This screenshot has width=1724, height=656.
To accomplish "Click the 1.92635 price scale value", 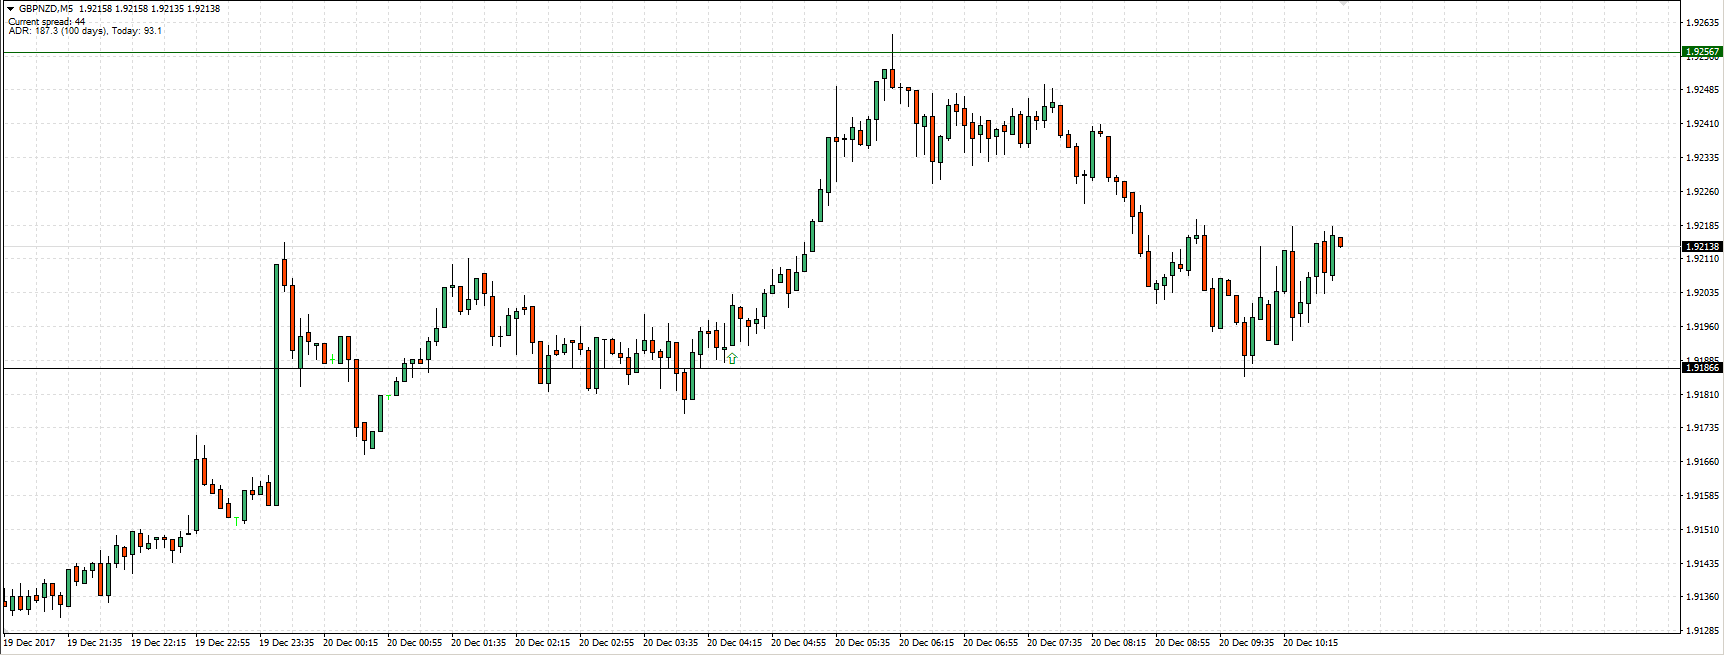I will 1703,22.
